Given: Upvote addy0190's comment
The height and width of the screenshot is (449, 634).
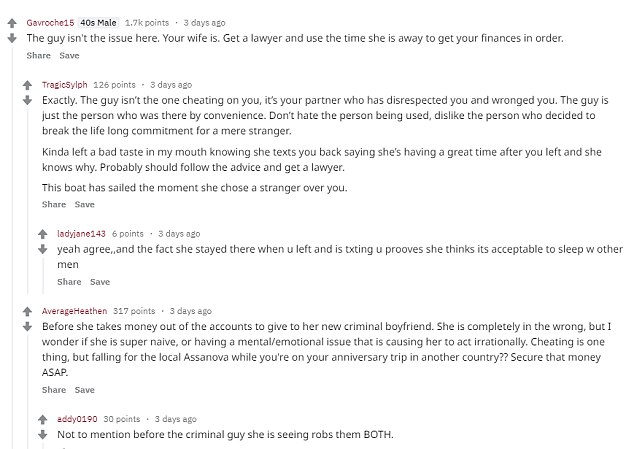Looking at the screenshot, I should tap(43, 419).
